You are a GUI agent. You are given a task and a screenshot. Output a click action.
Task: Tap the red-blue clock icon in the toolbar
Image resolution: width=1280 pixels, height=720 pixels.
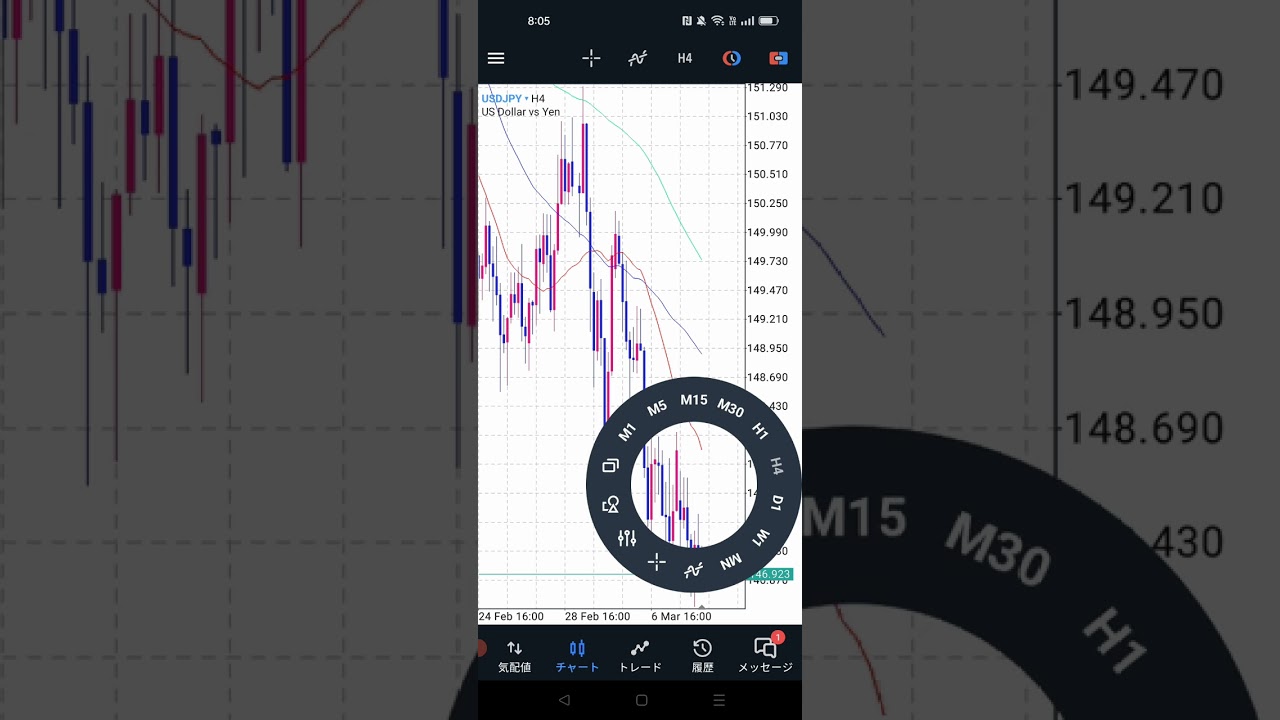point(732,58)
